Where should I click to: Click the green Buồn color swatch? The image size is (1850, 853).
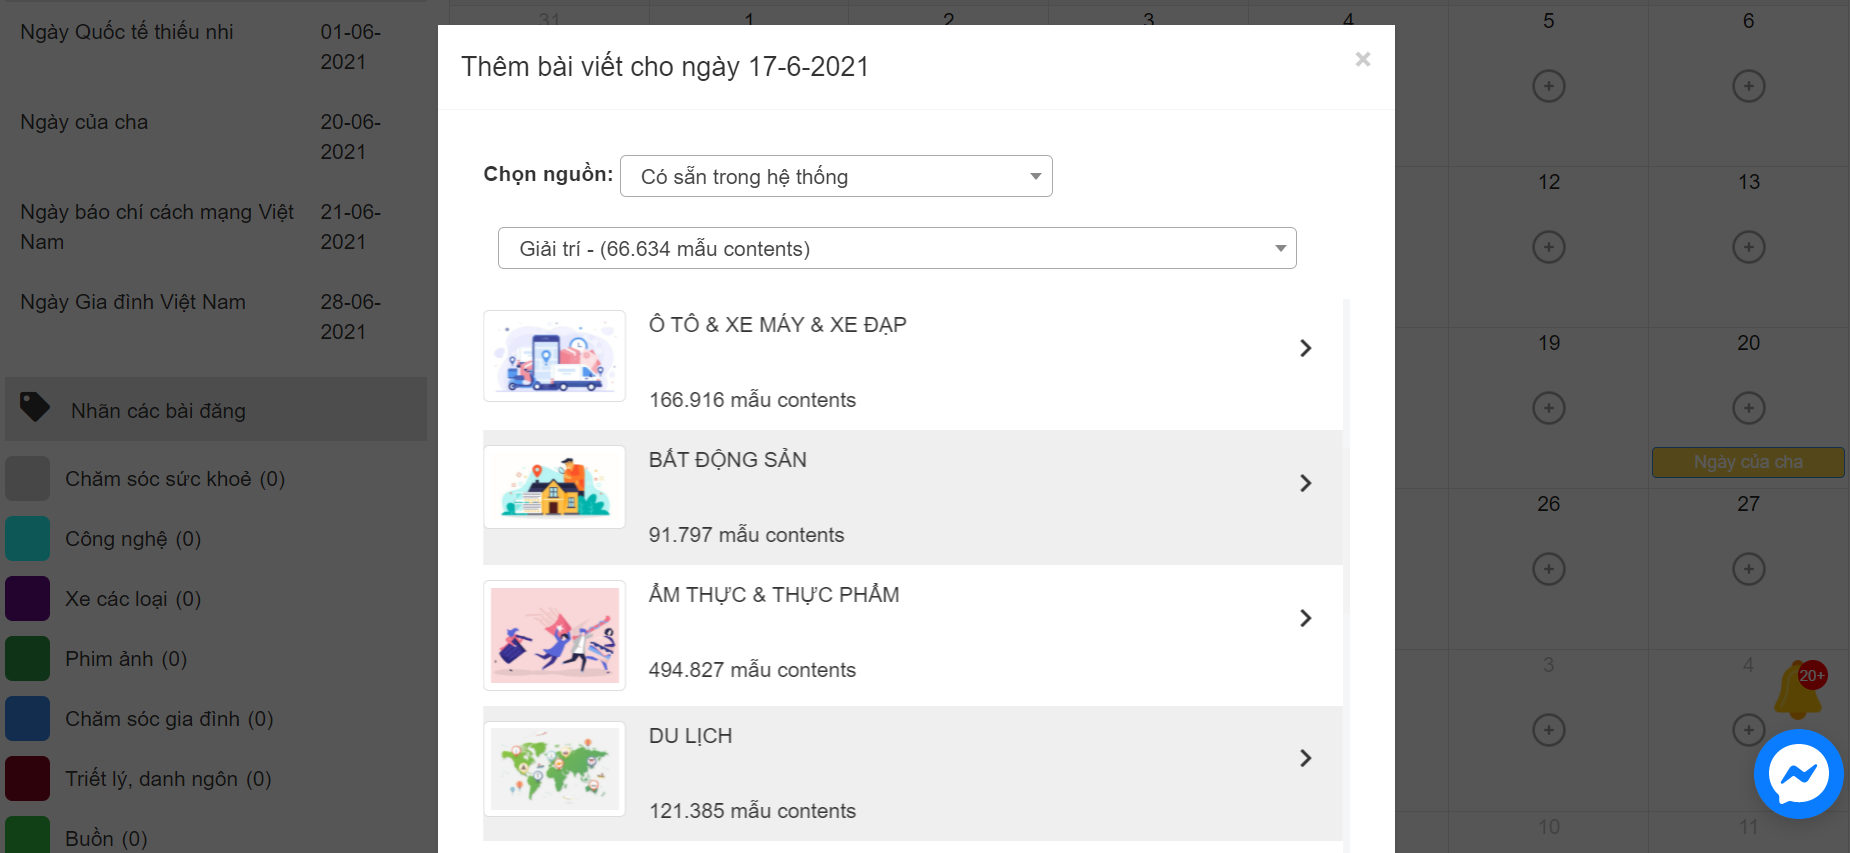[x=27, y=836]
